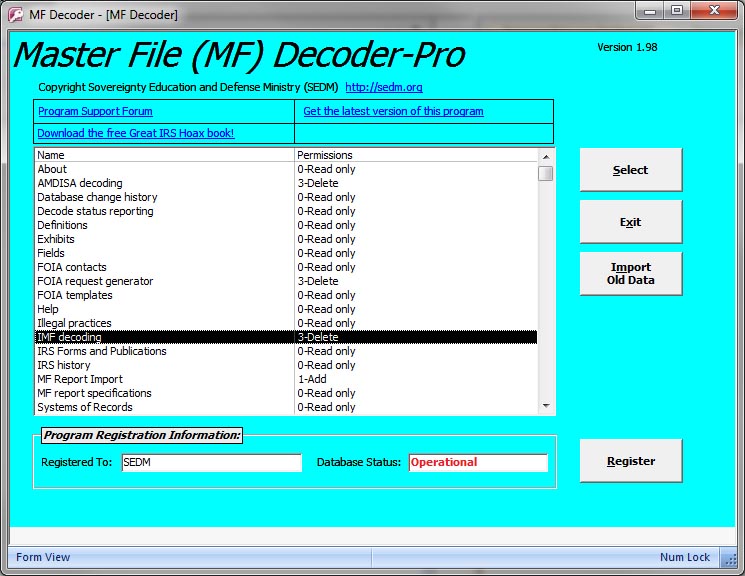Screen dimensions: 745x576
Task: Click the MF Decoder app icon in title bar
Action: click(15, 15)
